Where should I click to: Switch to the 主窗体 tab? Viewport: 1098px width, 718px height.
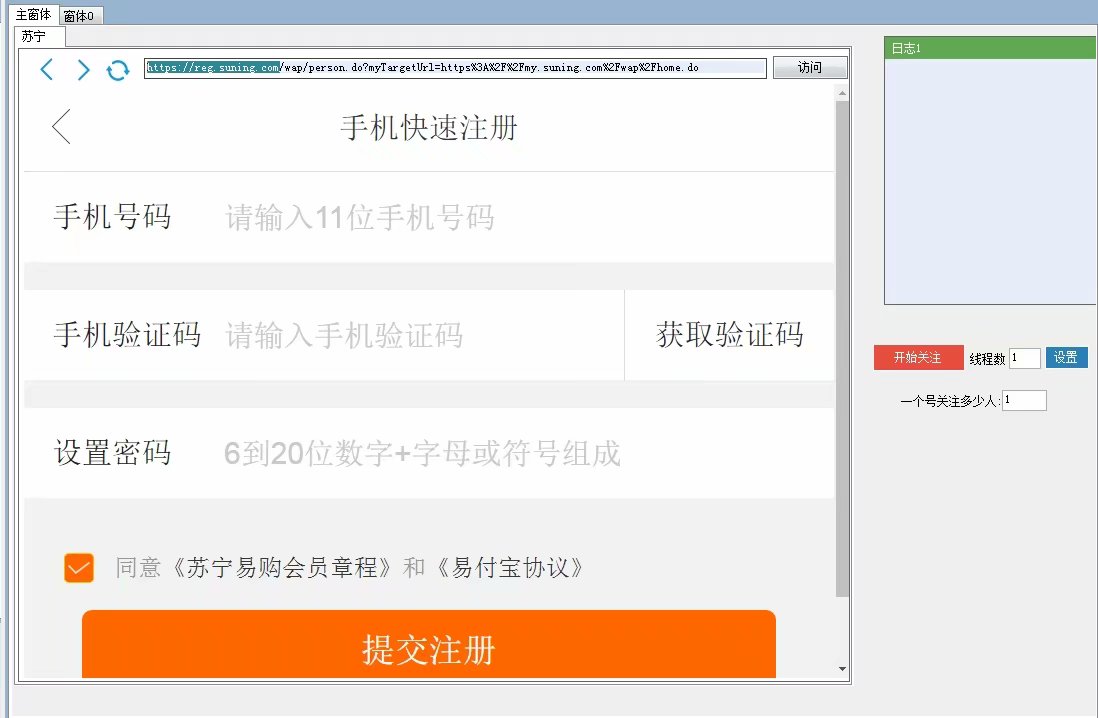[x=33, y=14]
